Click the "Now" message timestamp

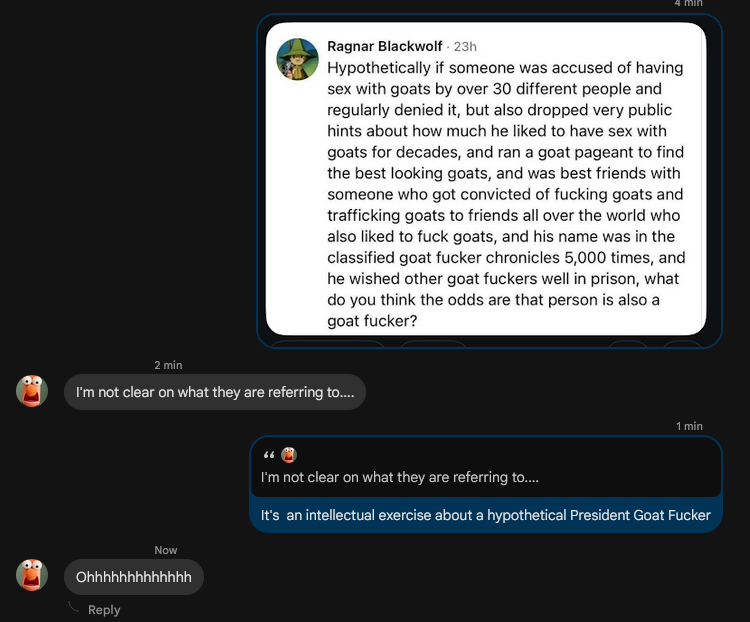tap(166, 550)
